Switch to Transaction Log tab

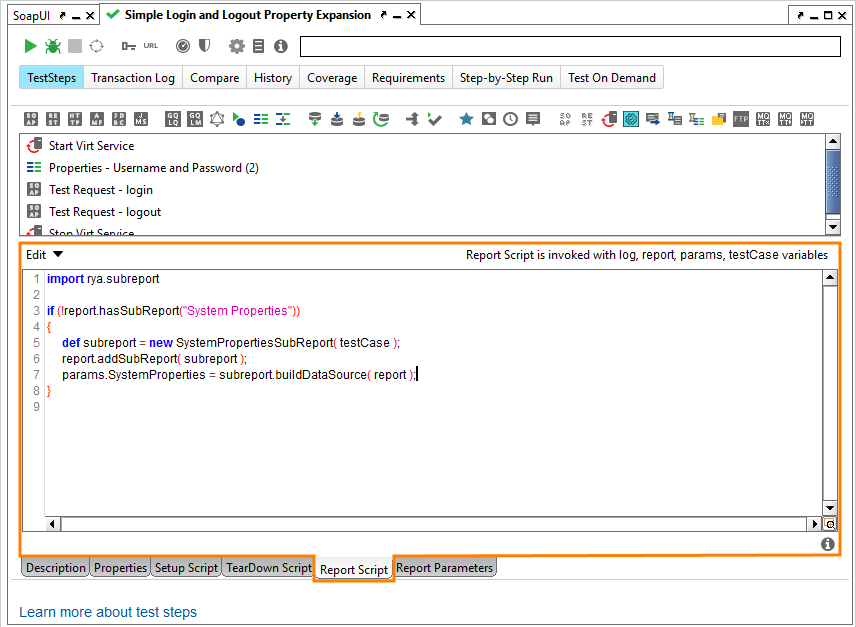[x=133, y=77]
